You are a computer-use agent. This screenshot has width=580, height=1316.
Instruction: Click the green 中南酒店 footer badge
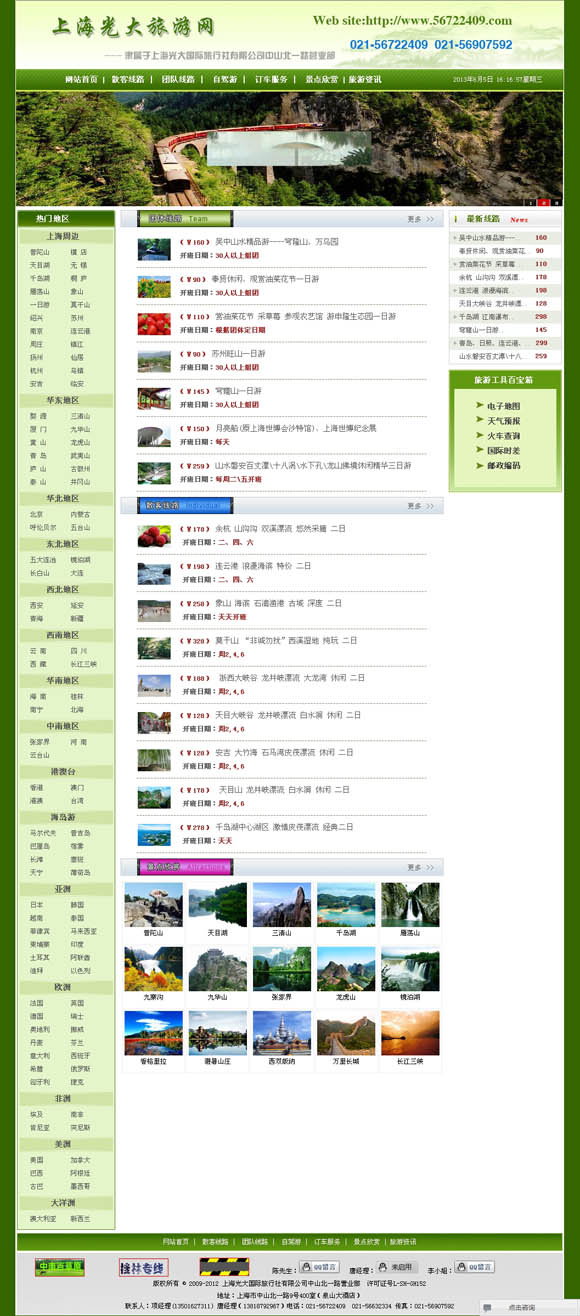[x=60, y=1268]
